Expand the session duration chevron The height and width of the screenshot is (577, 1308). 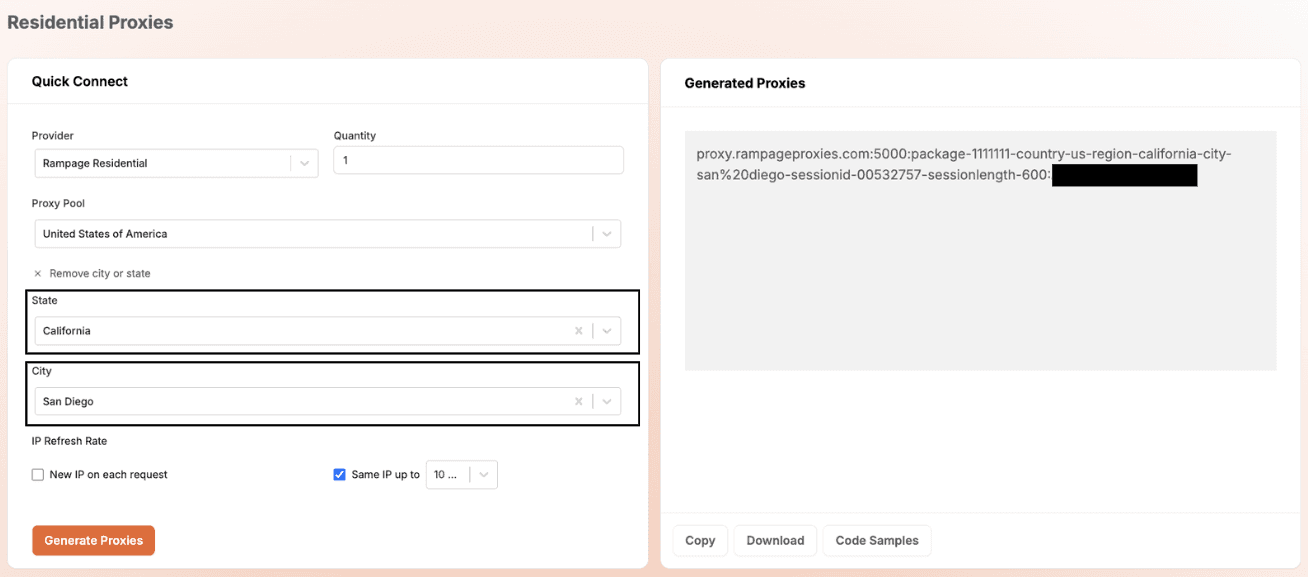[x=484, y=475]
